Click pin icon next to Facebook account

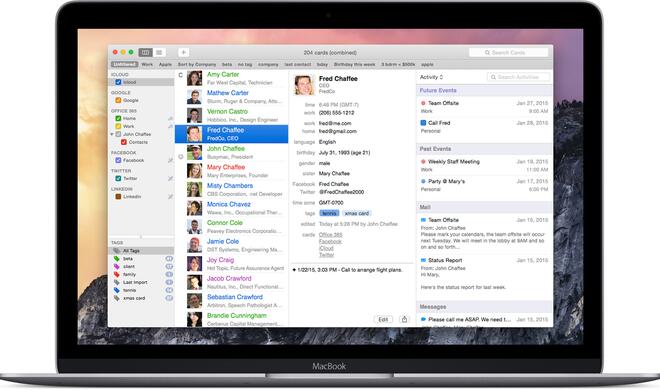[x=170, y=160]
